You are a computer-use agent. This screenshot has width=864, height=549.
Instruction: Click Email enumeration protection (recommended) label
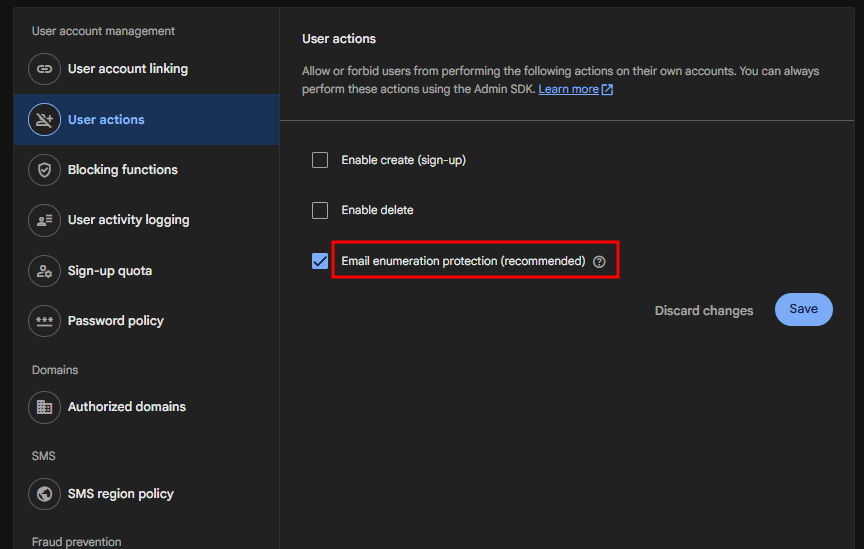point(463,261)
